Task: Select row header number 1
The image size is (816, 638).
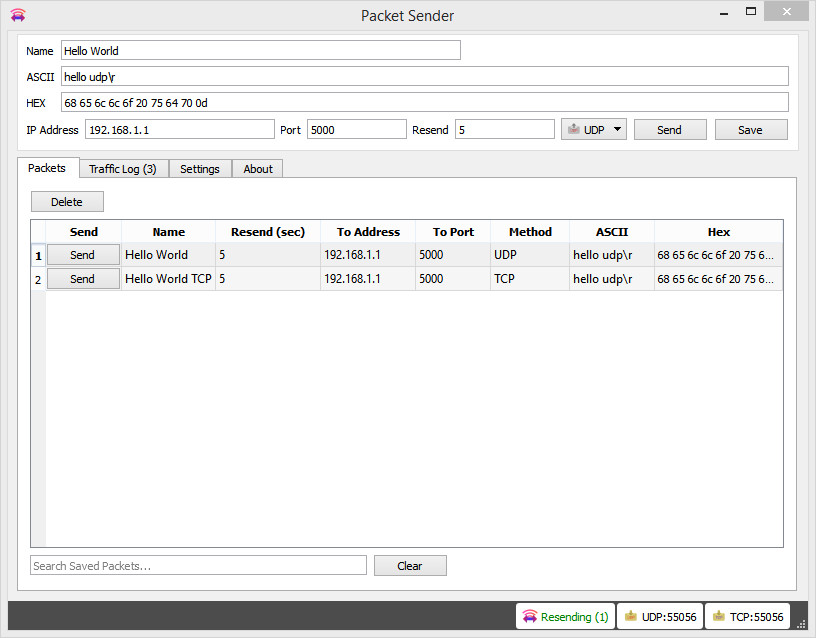Action: pos(39,256)
